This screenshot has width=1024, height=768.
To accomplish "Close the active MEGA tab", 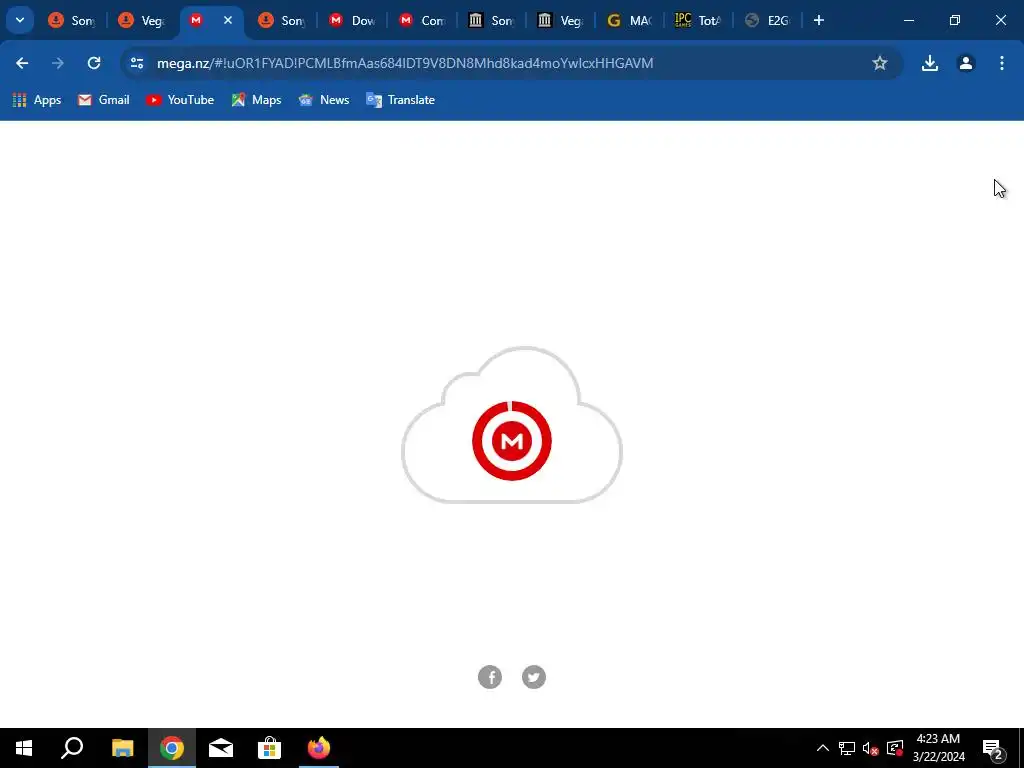I will (228, 20).
